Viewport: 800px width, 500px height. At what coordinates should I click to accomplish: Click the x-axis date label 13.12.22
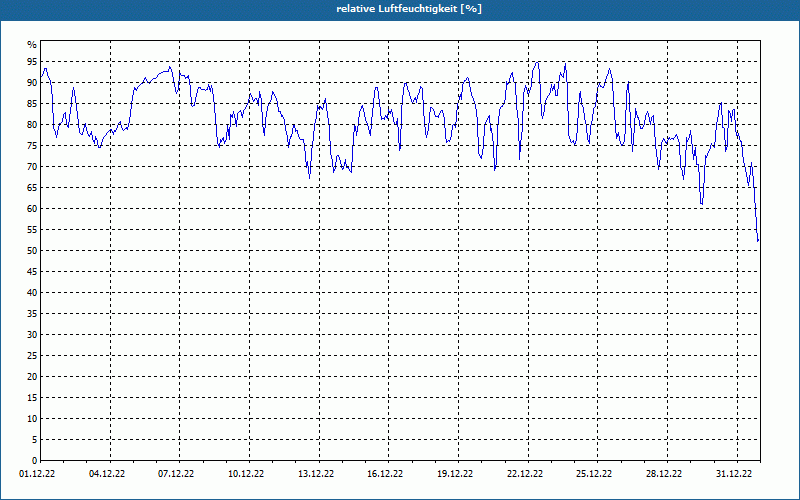click(316, 474)
